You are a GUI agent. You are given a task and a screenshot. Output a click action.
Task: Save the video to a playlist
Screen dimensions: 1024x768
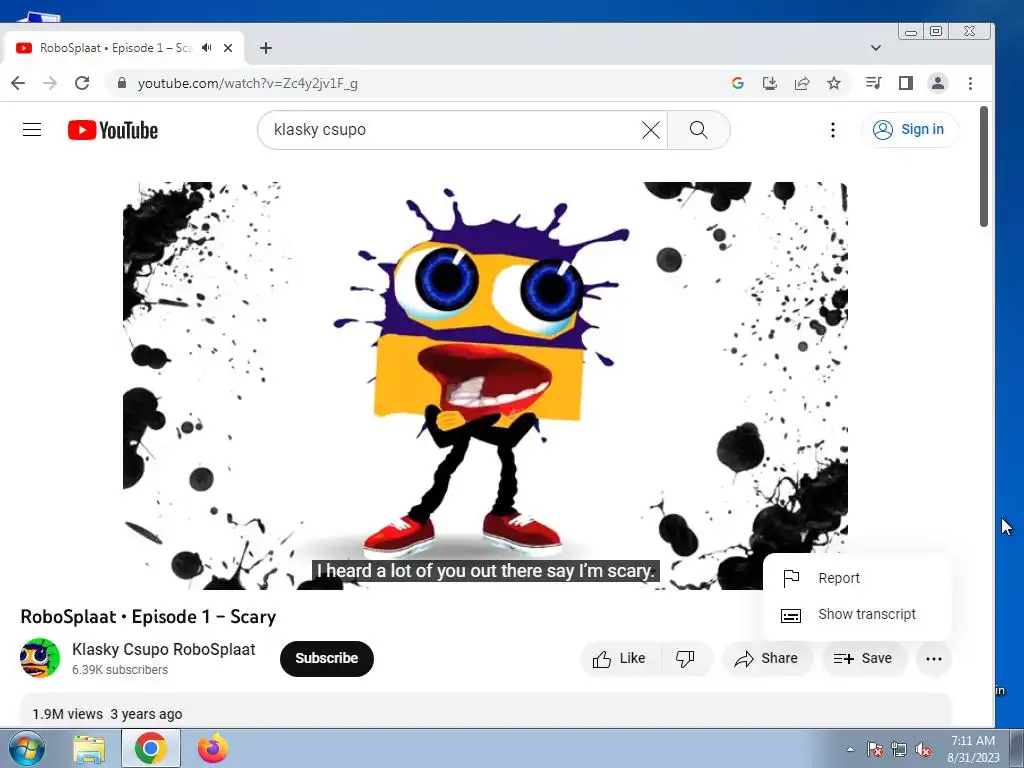point(863,658)
